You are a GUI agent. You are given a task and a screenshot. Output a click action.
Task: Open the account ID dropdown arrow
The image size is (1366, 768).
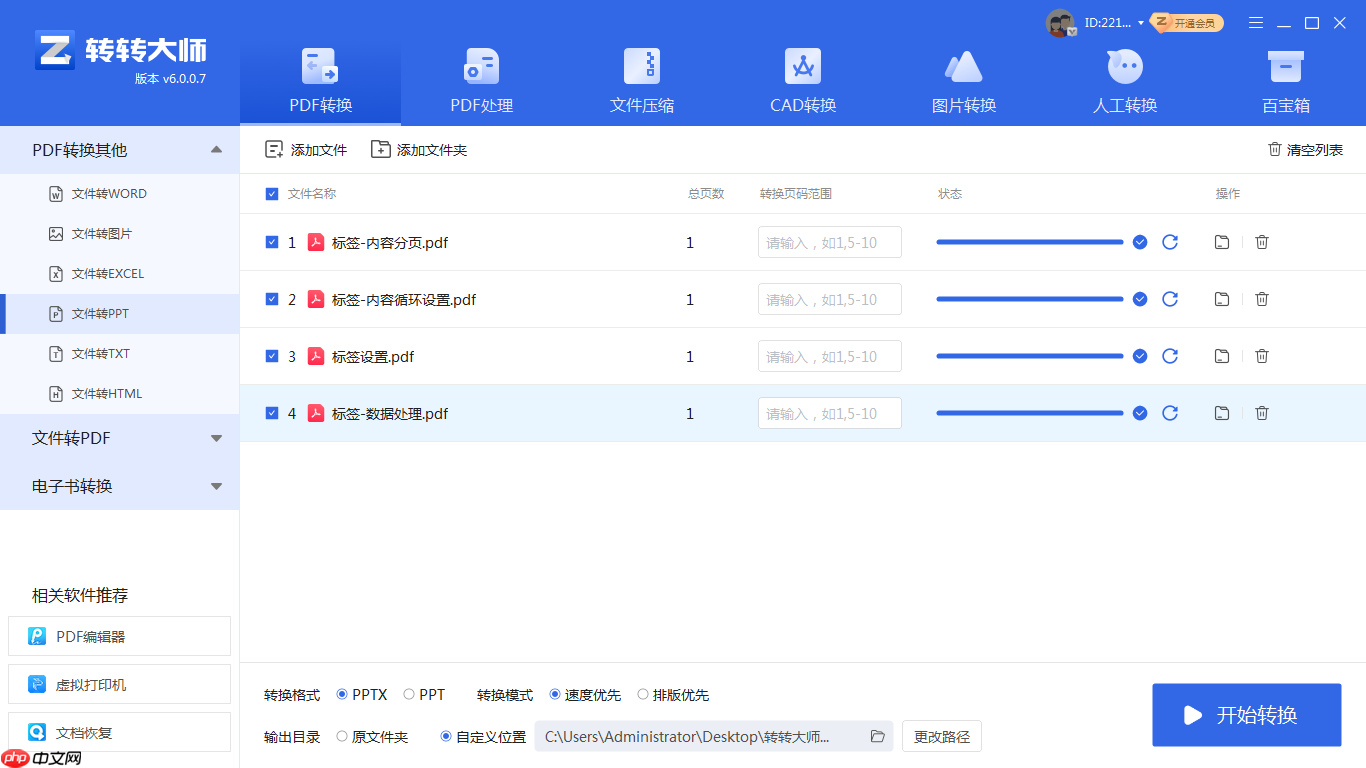[1141, 23]
